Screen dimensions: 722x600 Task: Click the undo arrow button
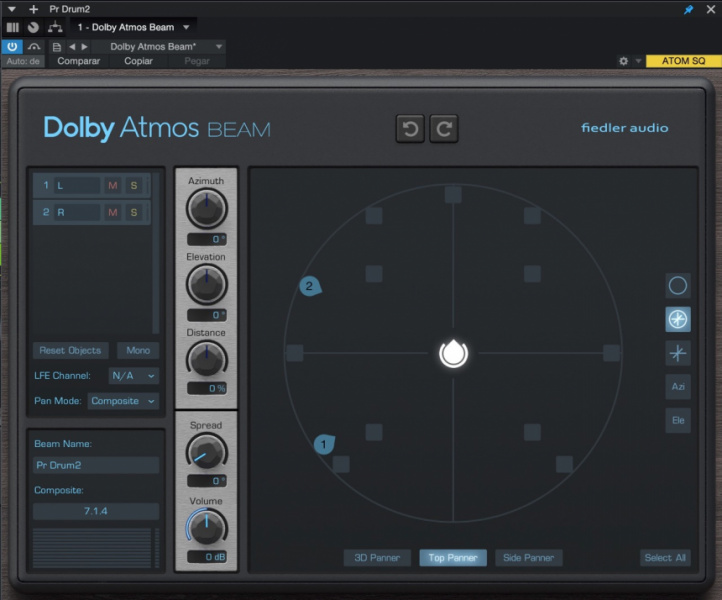tap(410, 128)
